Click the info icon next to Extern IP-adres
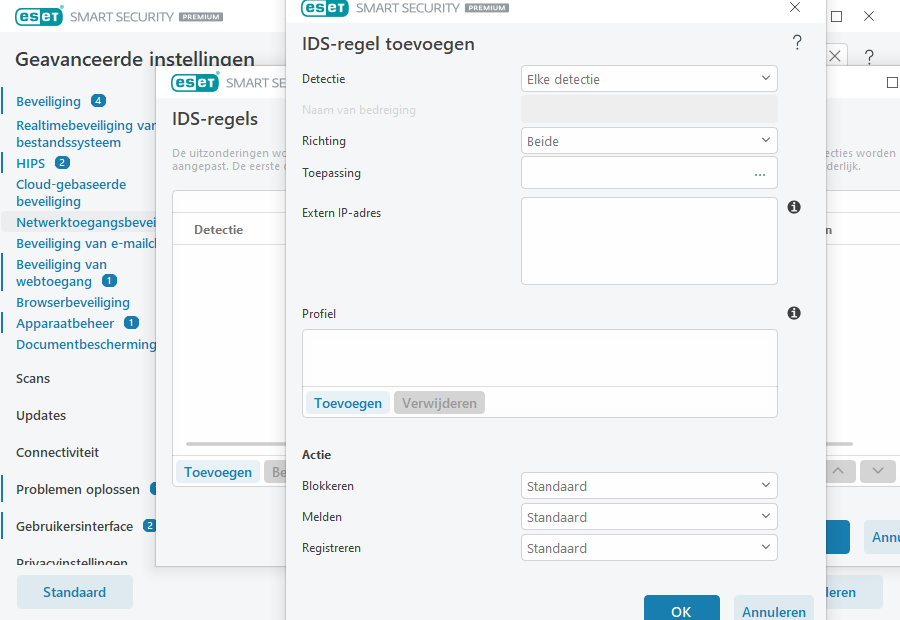Viewport: 900px width, 620px height. 793,207
